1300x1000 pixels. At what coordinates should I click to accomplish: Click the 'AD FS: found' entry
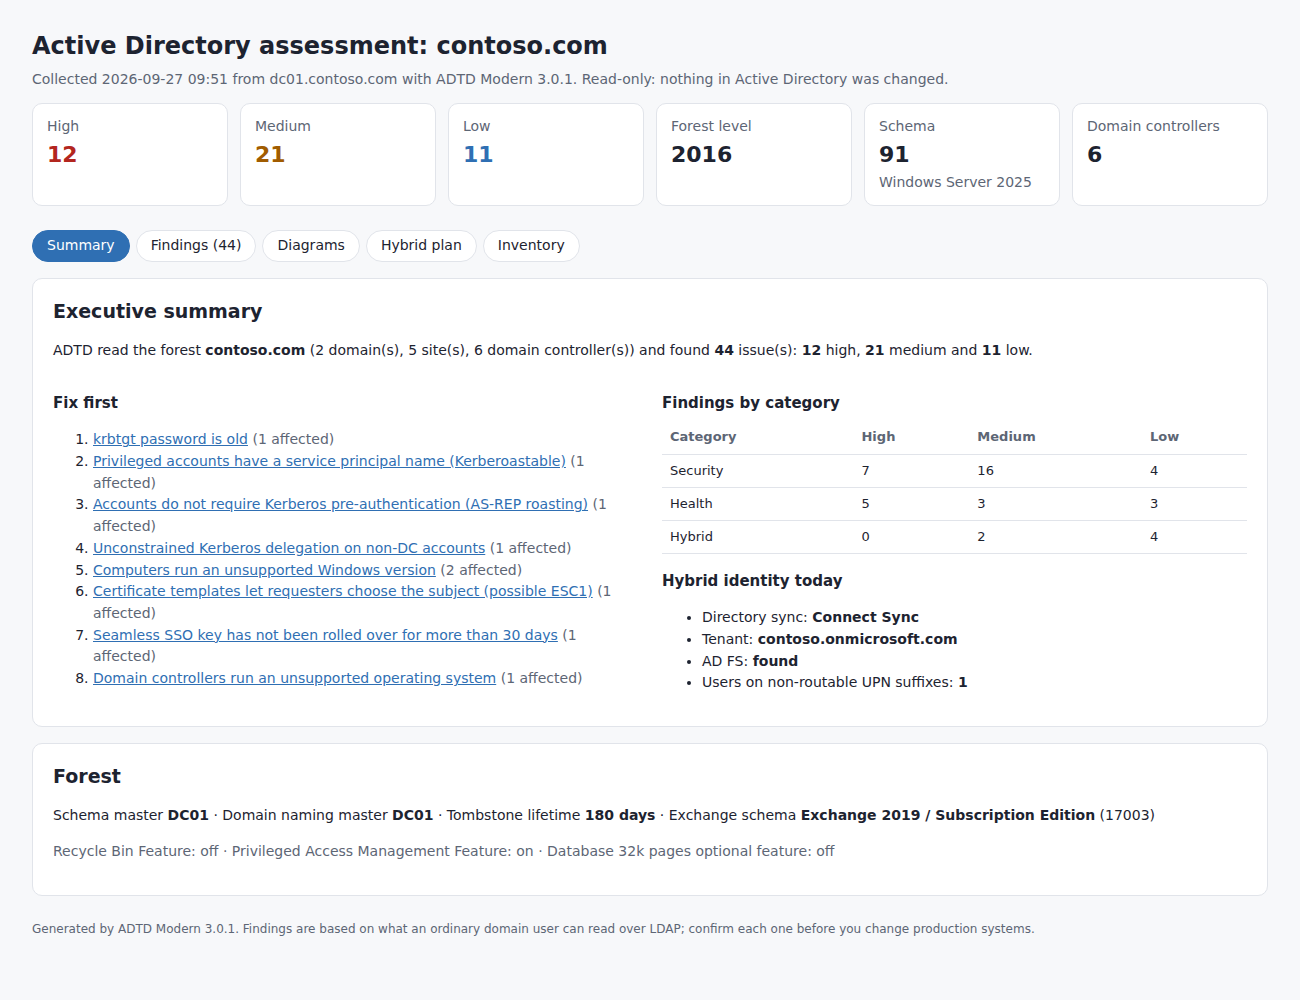click(x=750, y=661)
